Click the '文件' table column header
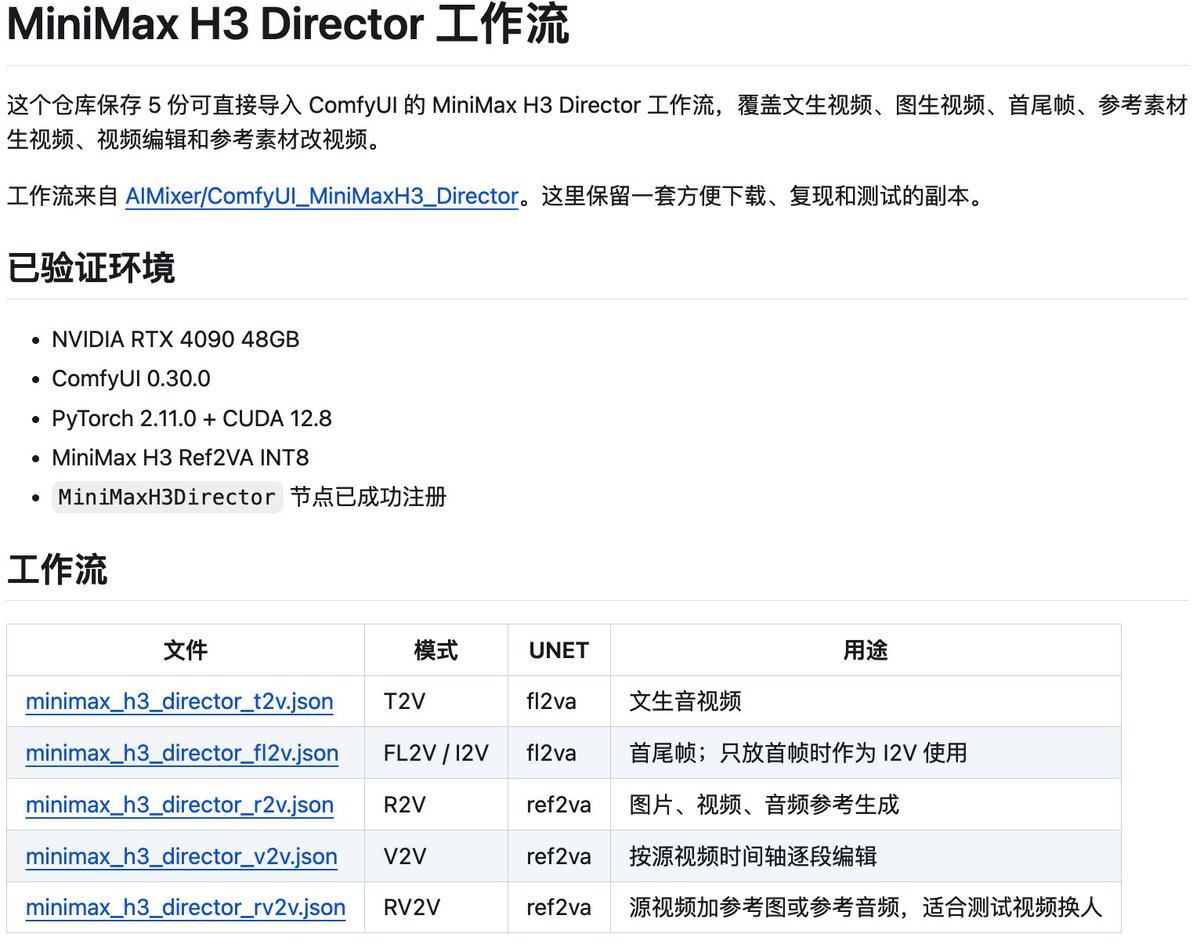The height and width of the screenshot is (948, 1200). tap(185, 650)
